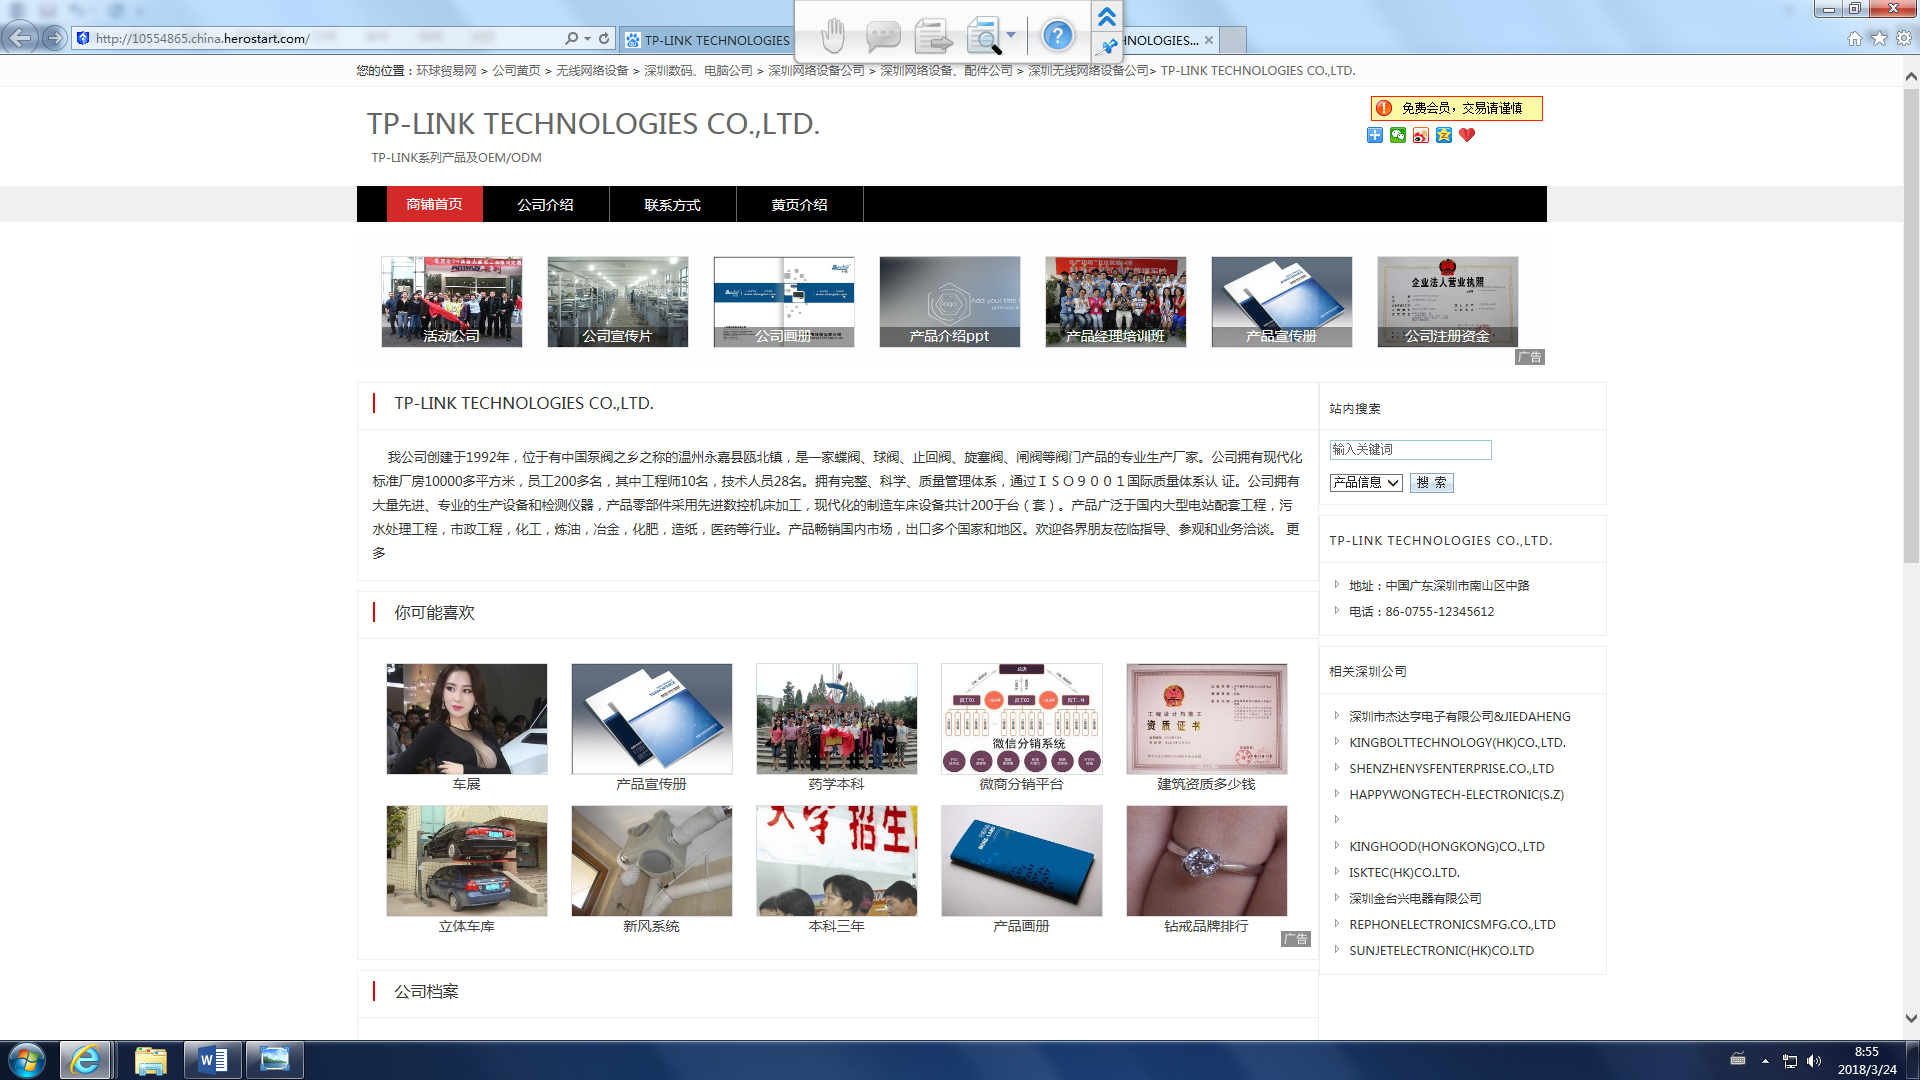Open the Windows Start button

click(x=27, y=1060)
